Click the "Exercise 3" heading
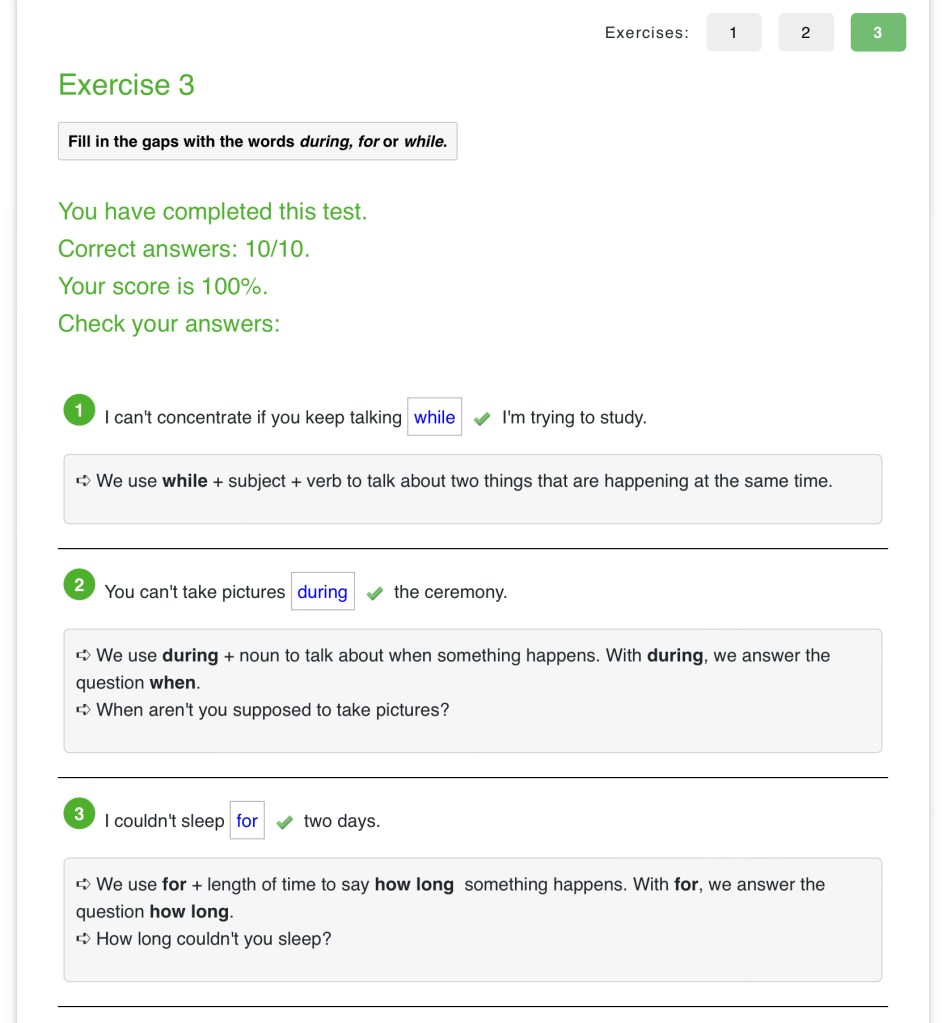This screenshot has width=946, height=1023. point(126,85)
